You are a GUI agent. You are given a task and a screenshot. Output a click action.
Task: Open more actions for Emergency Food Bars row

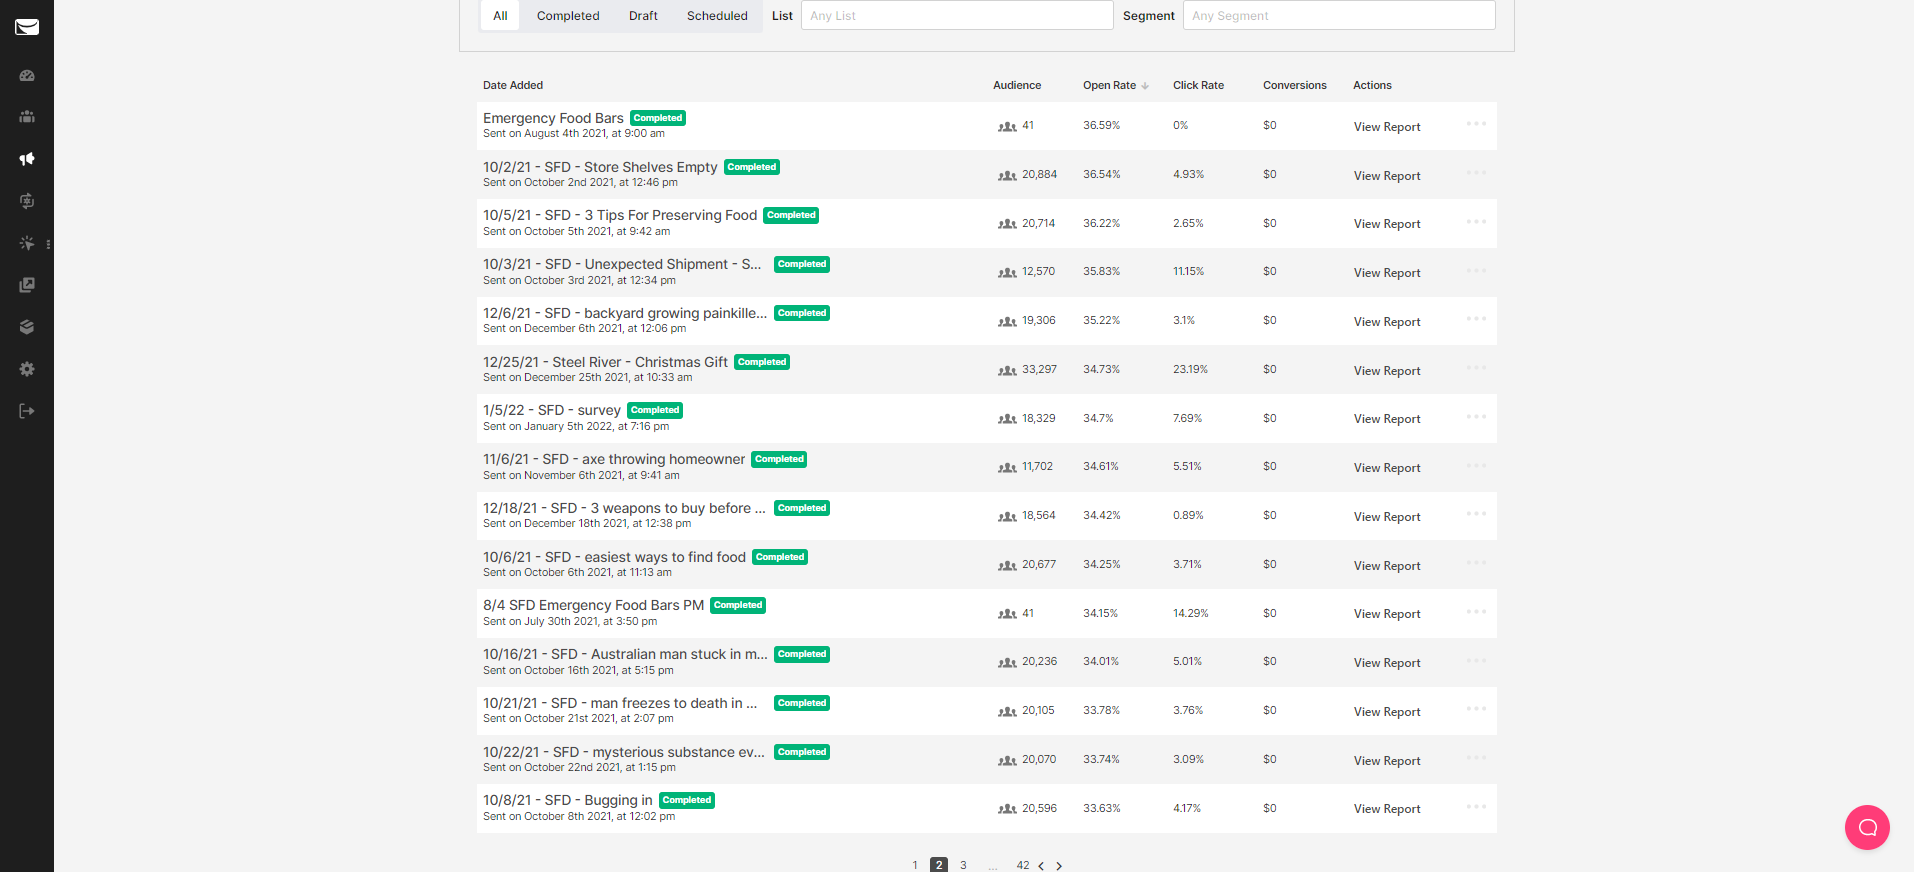coord(1476,124)
